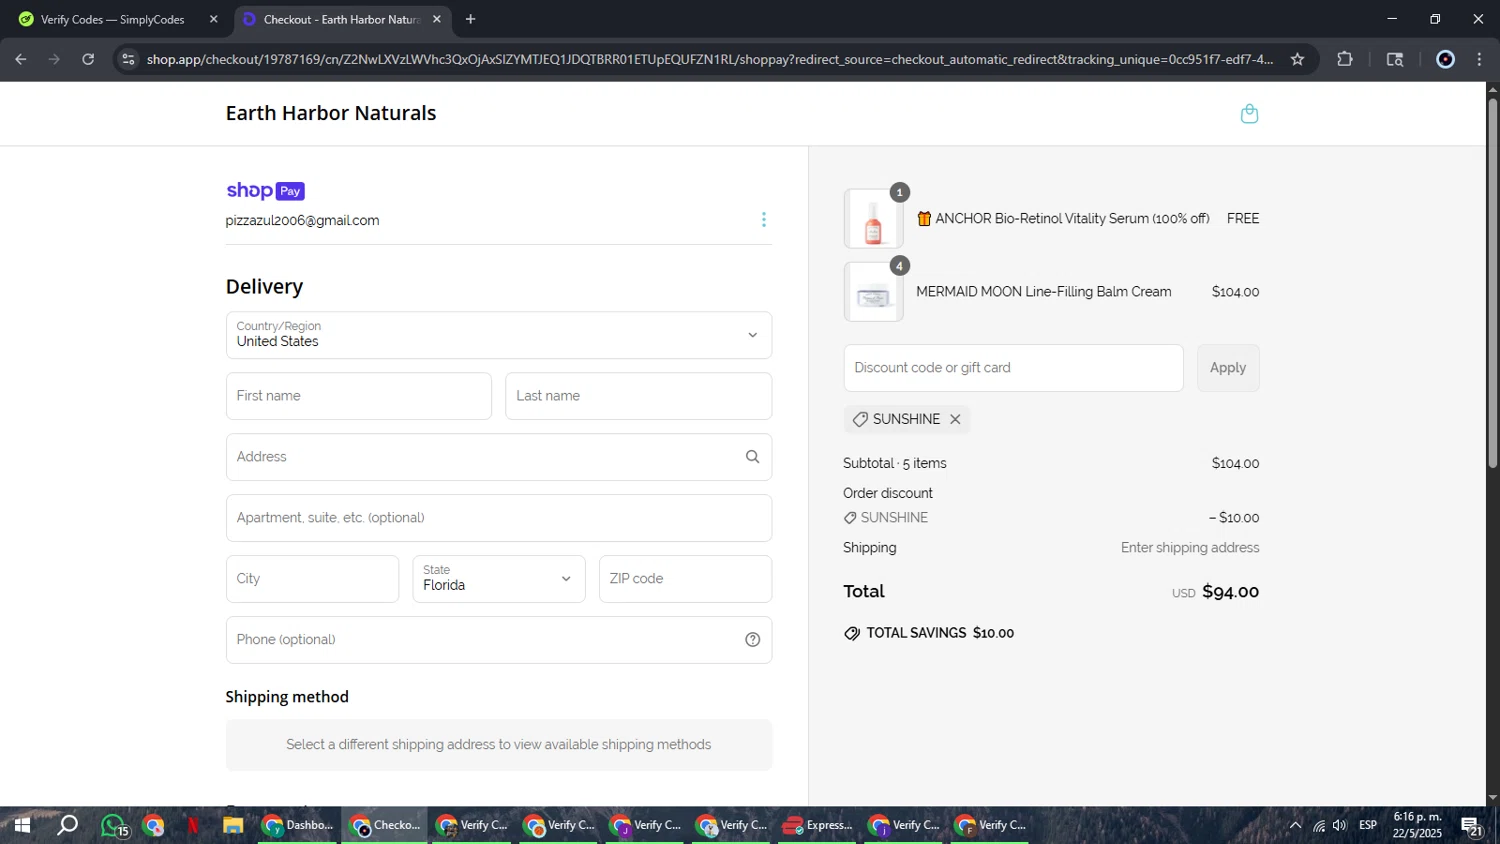
Task: Close the Checkout Earth Harbor tab
Action: pos(436,19)
